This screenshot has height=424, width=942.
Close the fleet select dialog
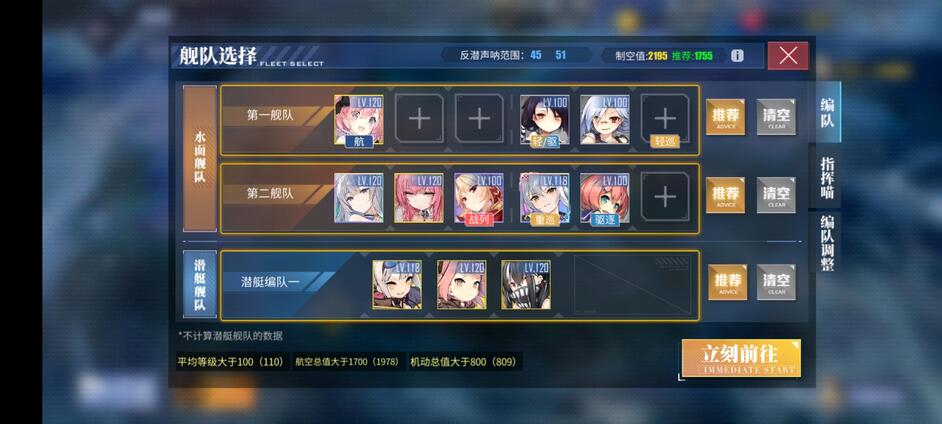788,56
